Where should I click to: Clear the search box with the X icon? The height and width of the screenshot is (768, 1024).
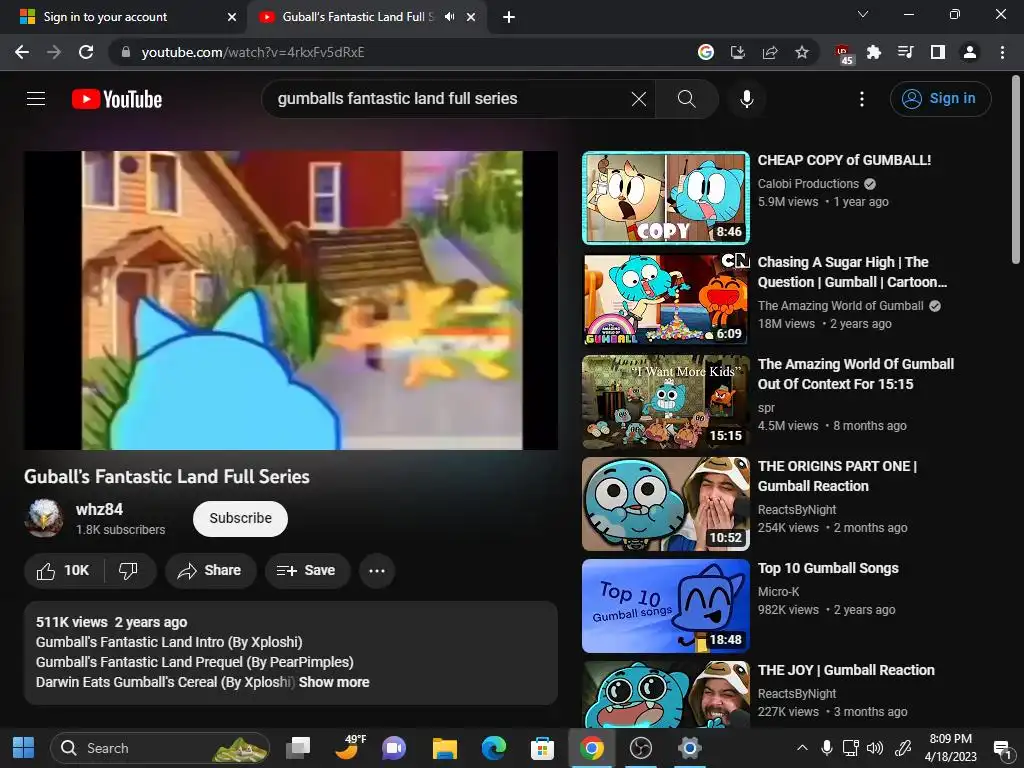(639, 99)
